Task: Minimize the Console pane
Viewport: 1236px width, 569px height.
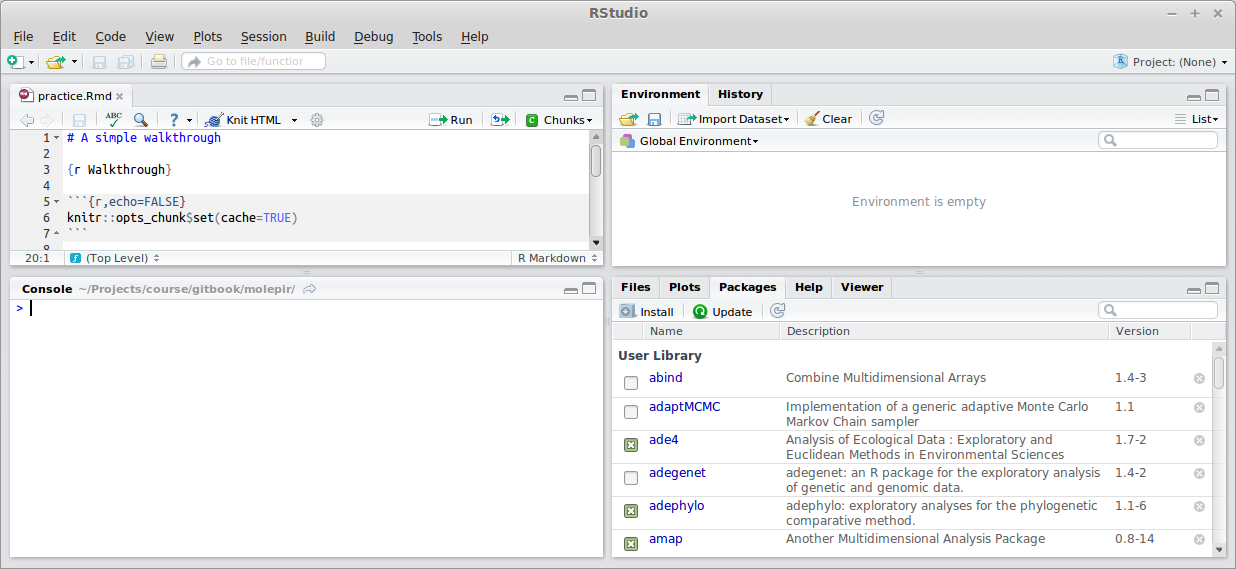Action: pos(571,290)
